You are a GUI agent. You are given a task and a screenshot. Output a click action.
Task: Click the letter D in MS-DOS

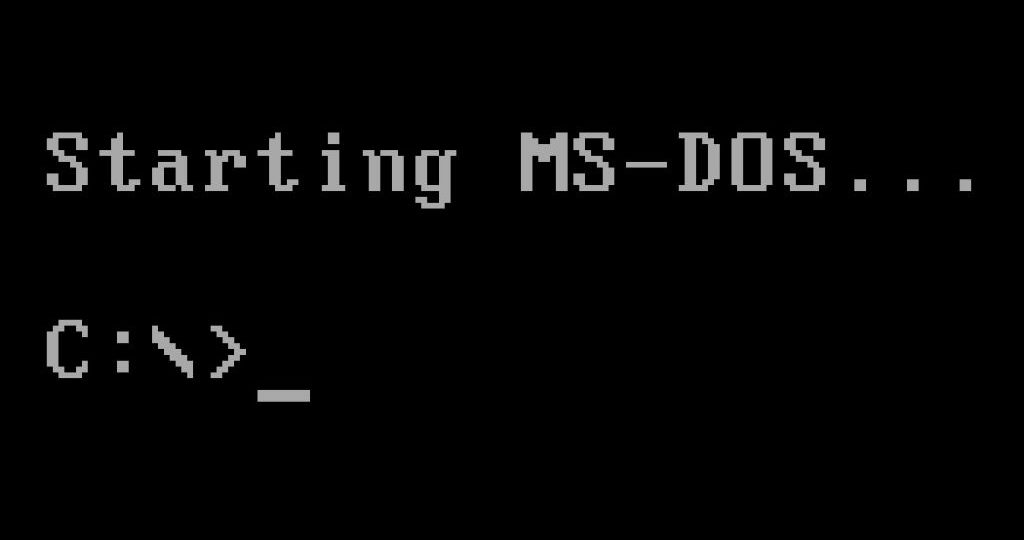(699, 162)
